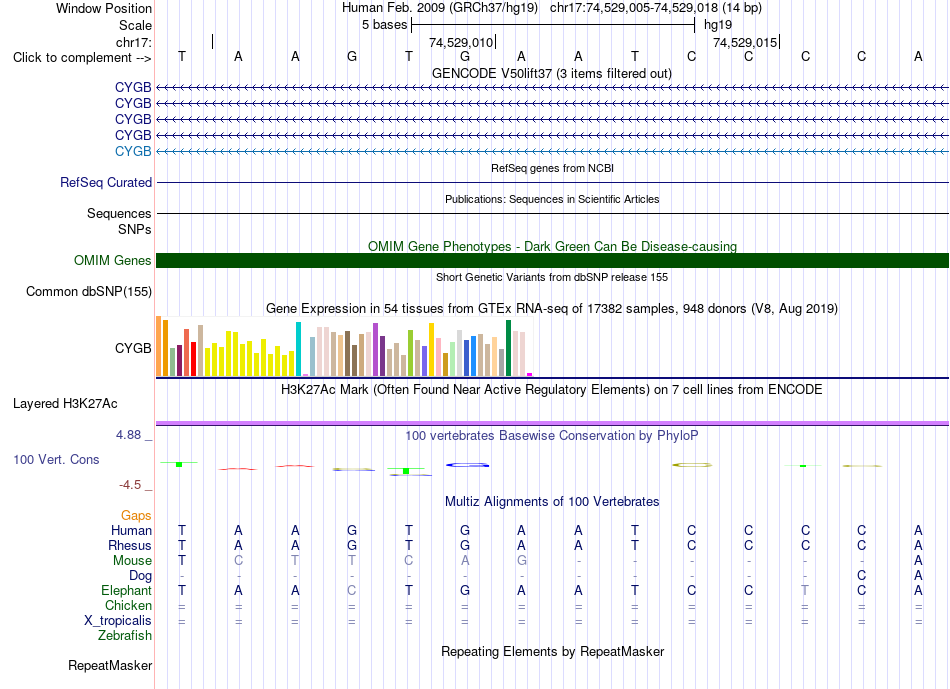The image size is (950, 689).
Task: Open the 100 Vert. Cons track label
Action: point(56,459)
